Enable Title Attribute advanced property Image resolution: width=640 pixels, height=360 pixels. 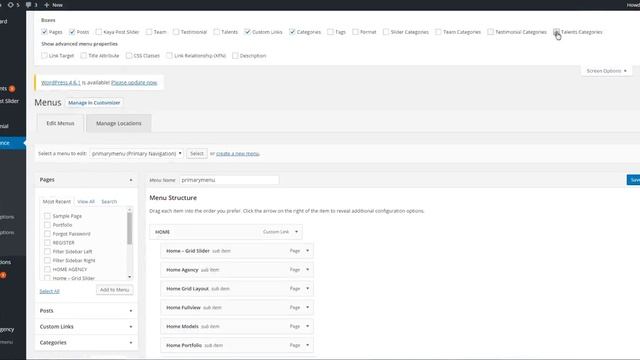(x=84, y=56)
